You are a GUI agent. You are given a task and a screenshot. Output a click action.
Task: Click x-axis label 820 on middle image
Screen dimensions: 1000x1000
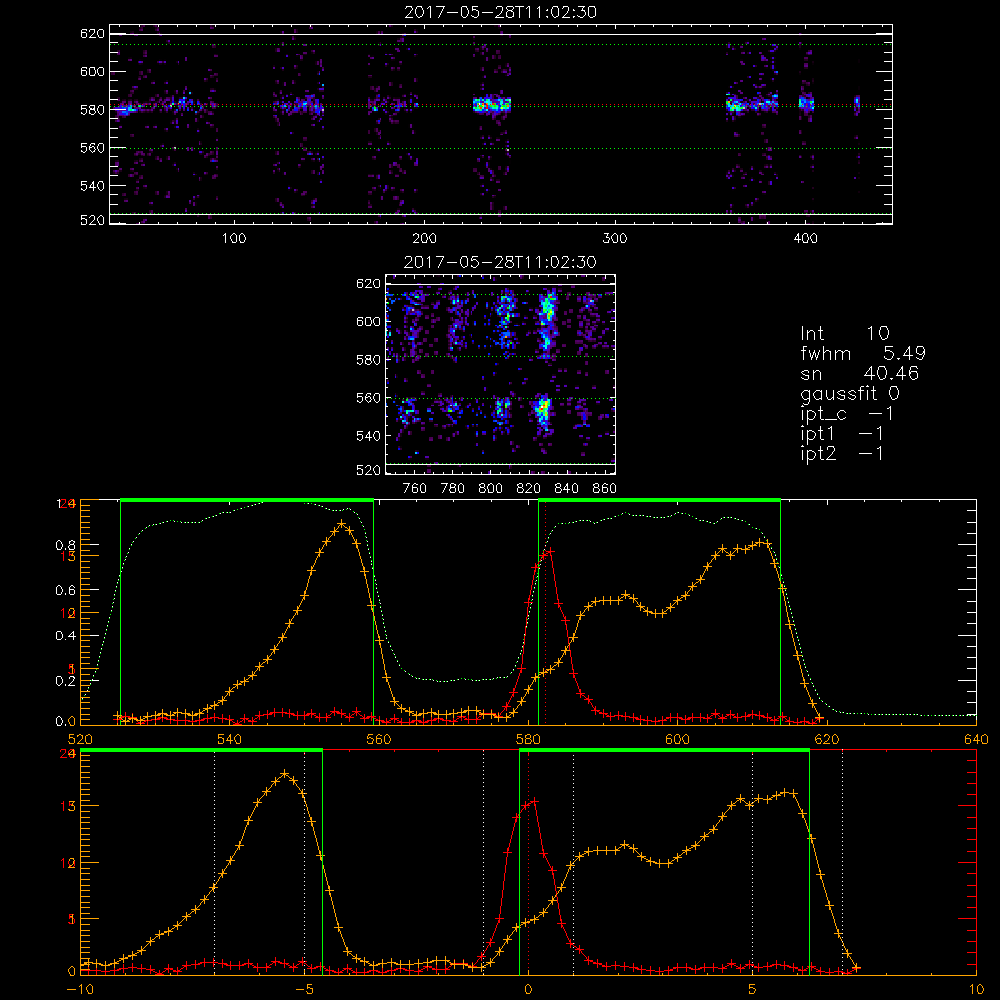[x=529, y=489]
